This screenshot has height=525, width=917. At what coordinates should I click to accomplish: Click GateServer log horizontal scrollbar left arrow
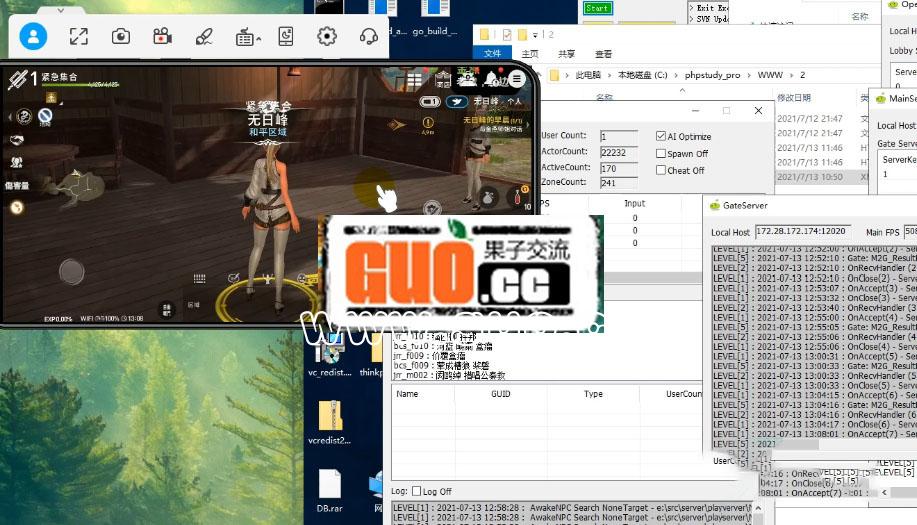(x=884, y=492)
